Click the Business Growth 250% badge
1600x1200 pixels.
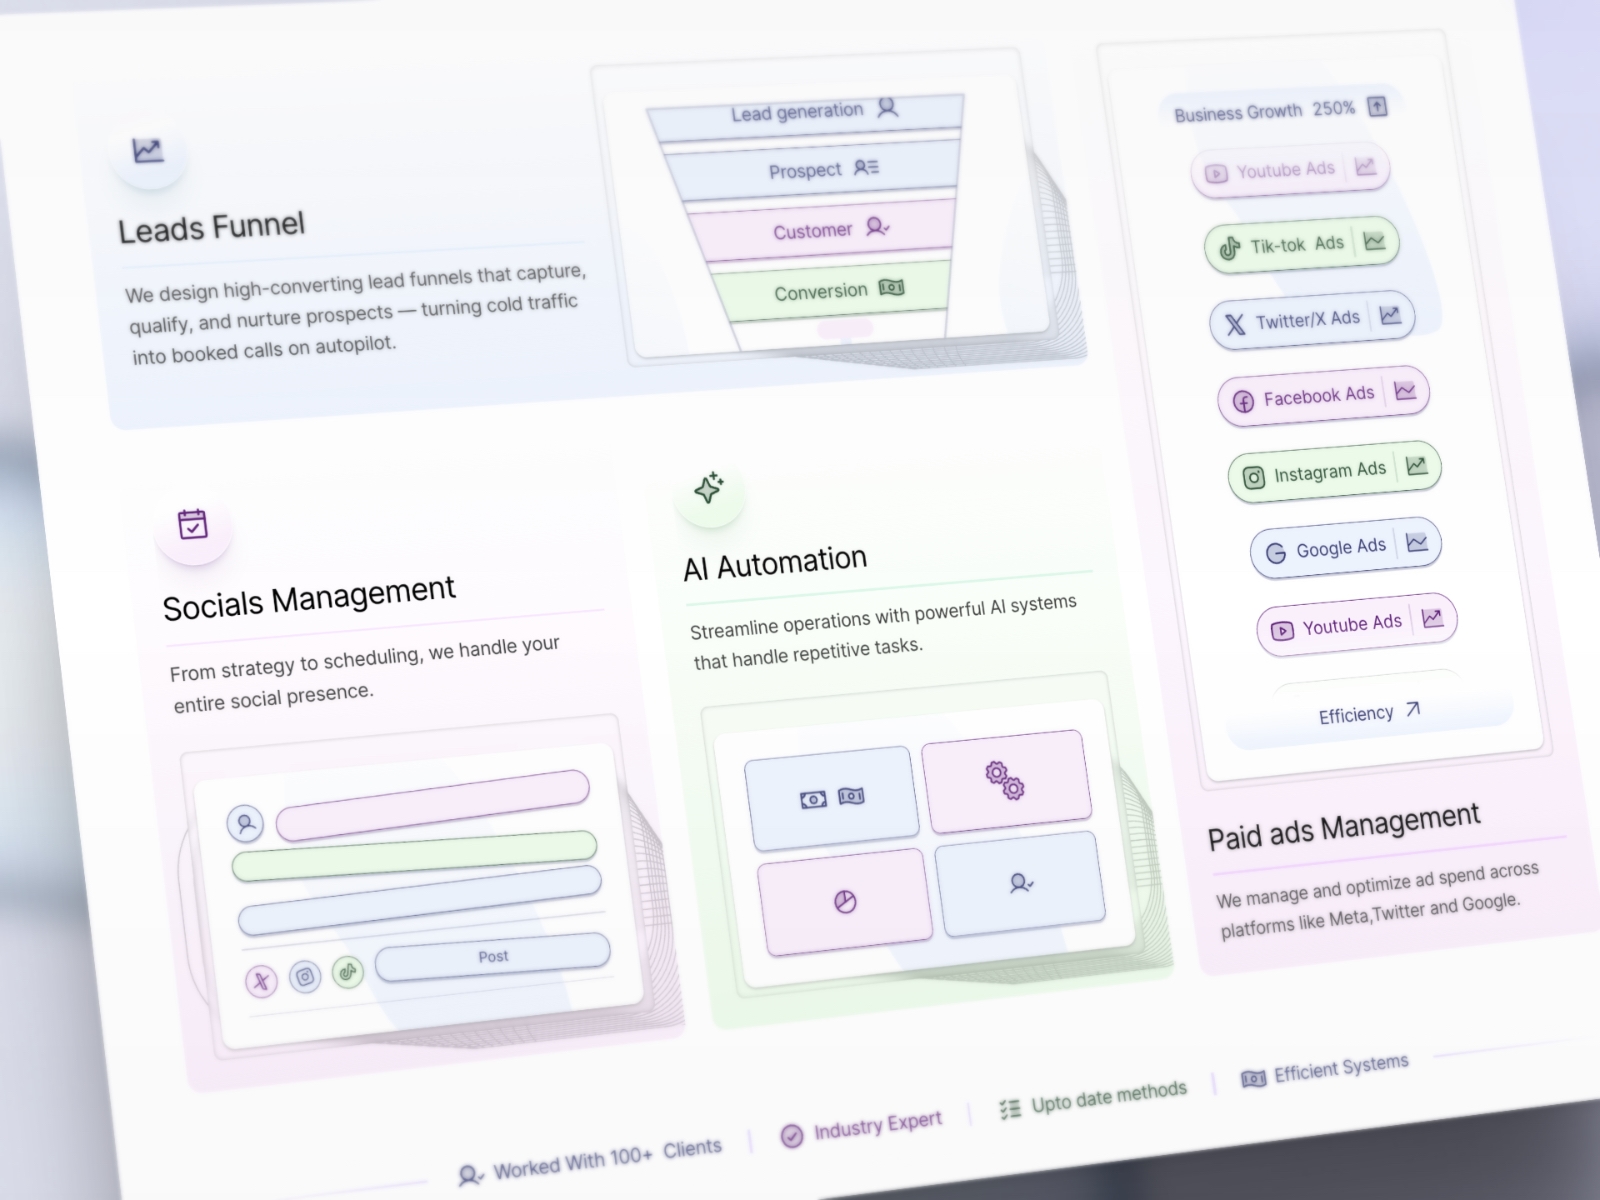click(1279, 110)
